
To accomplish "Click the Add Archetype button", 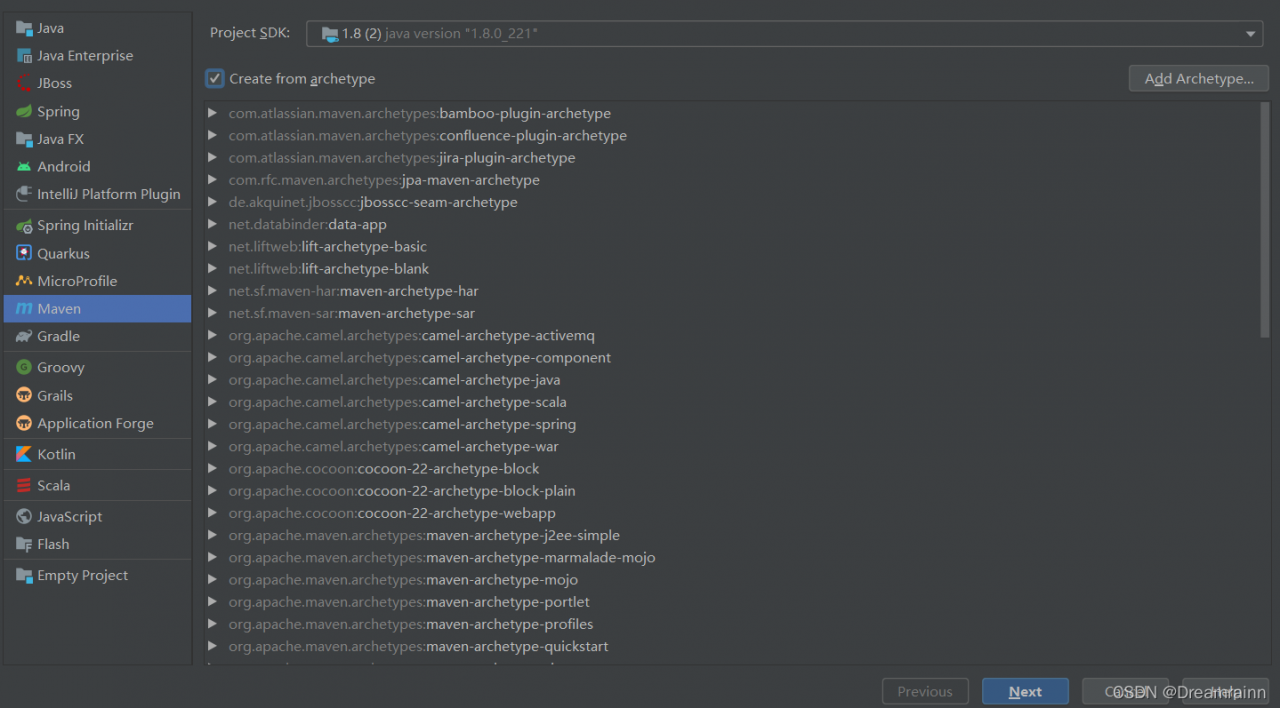I will click(x=1199, y=79).
